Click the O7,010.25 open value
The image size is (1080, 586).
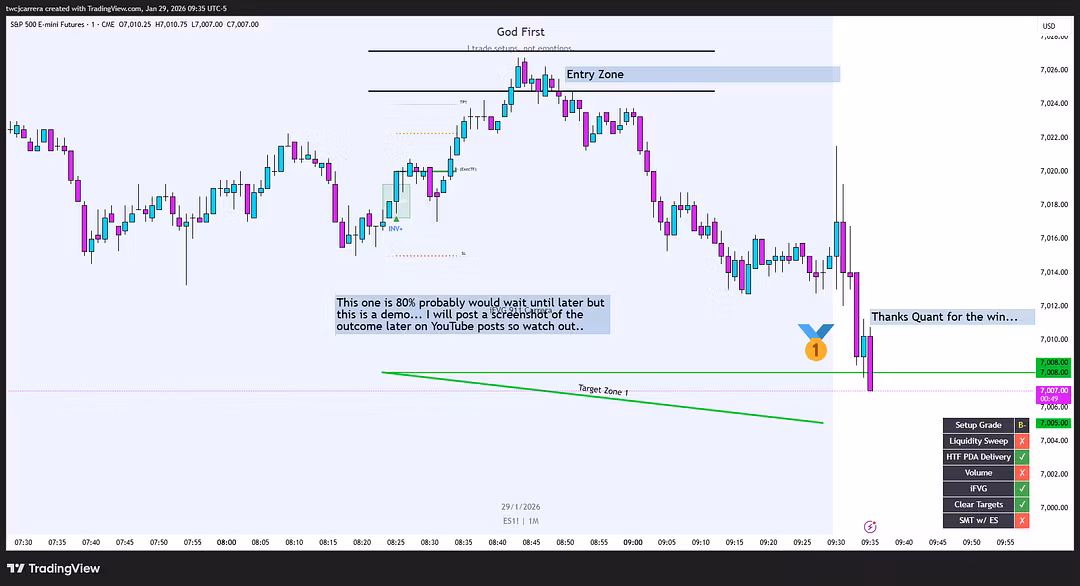pyautogui.click(x=135, y=24)
